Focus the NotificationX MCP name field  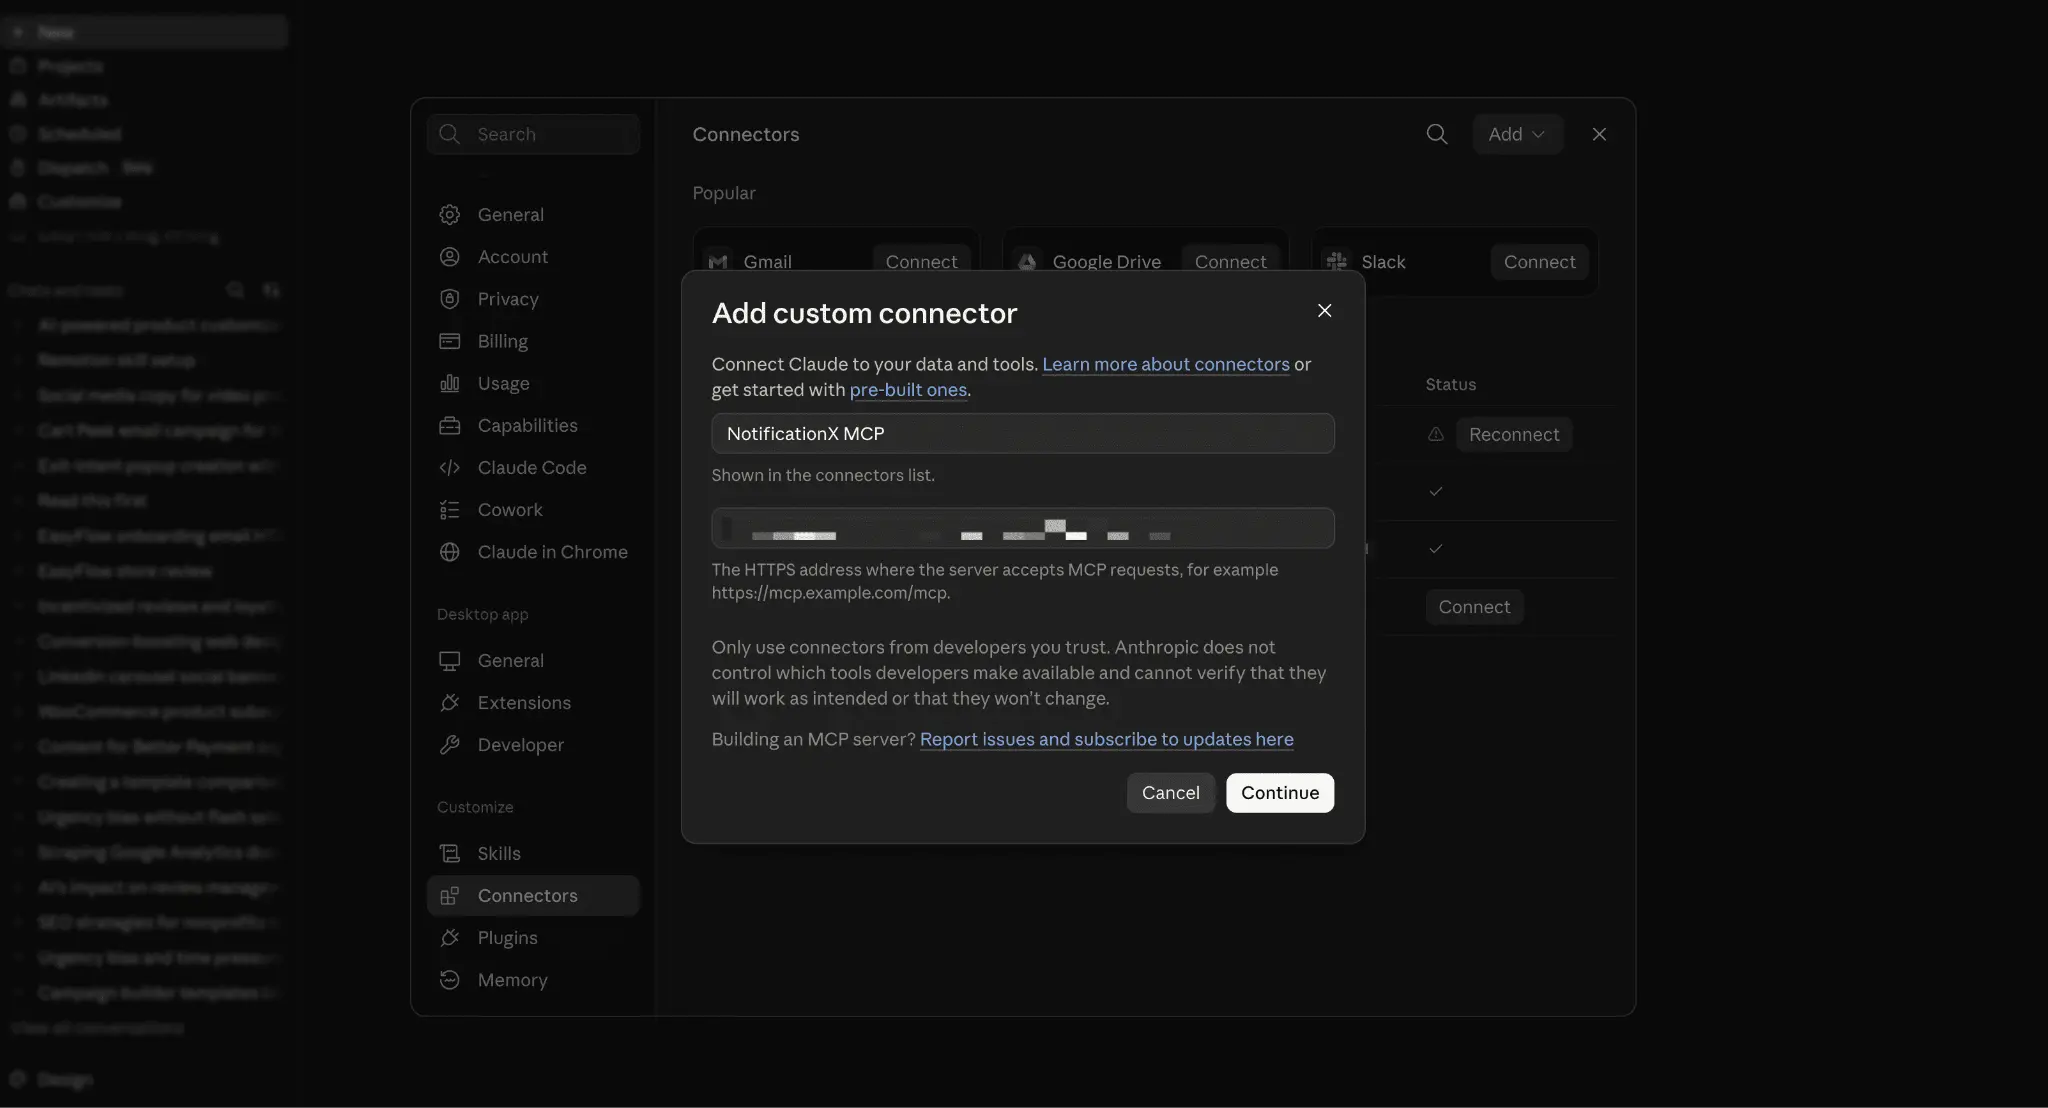click(x=1022, y=433)
